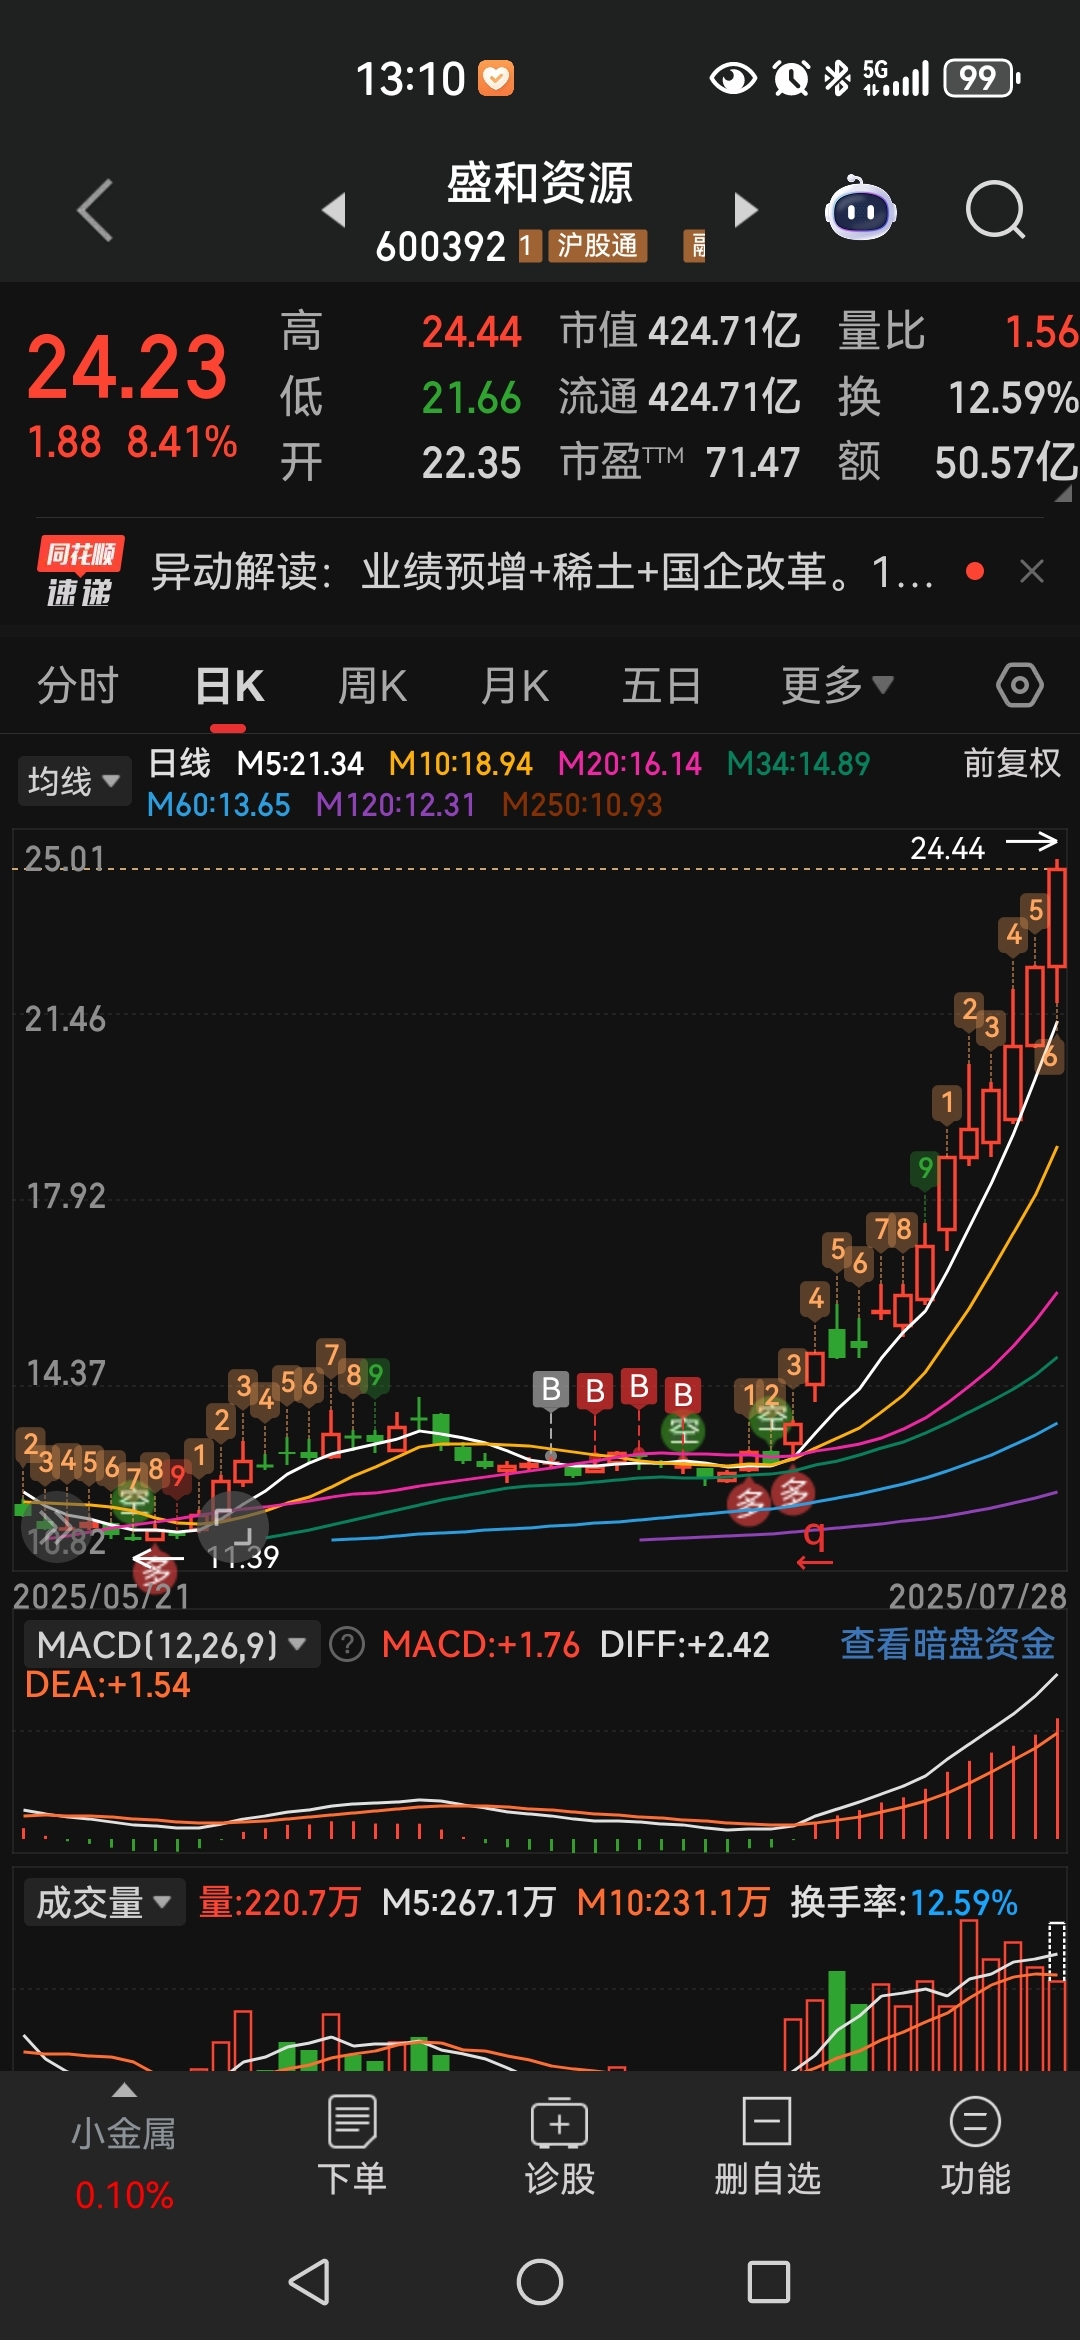Toggle 前复权 price adjustment
Image resolution: width=1080 pixels, height=2340 pixels.
1012,763
